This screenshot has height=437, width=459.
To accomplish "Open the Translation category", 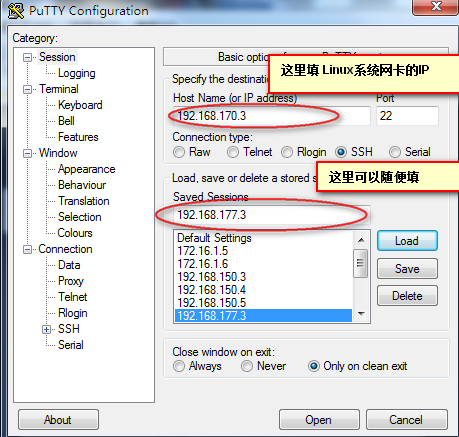I will tap(84, 201).
